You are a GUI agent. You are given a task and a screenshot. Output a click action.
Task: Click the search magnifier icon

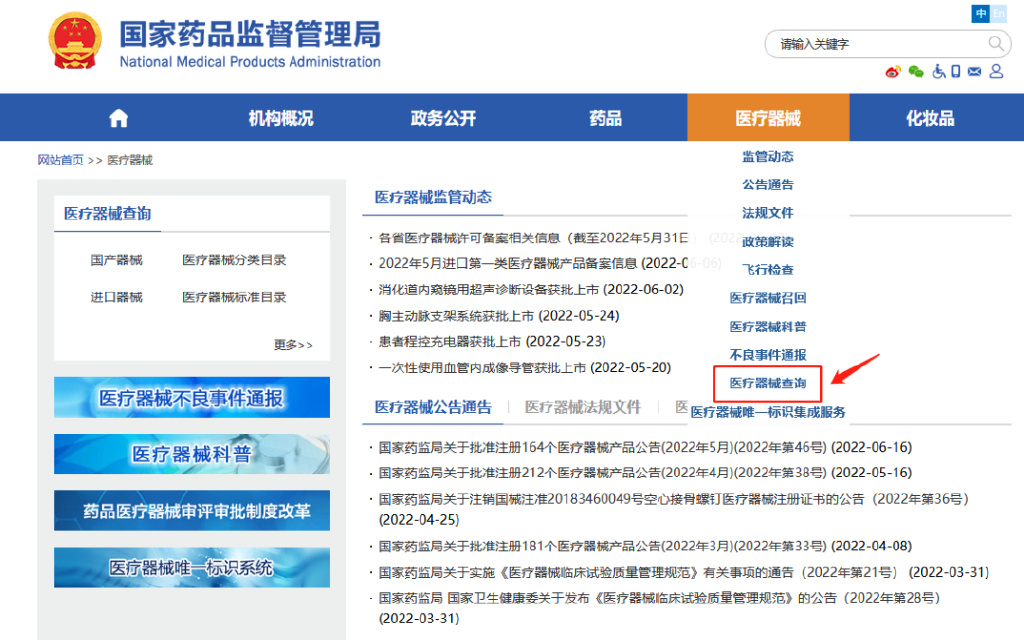point(995,43)
